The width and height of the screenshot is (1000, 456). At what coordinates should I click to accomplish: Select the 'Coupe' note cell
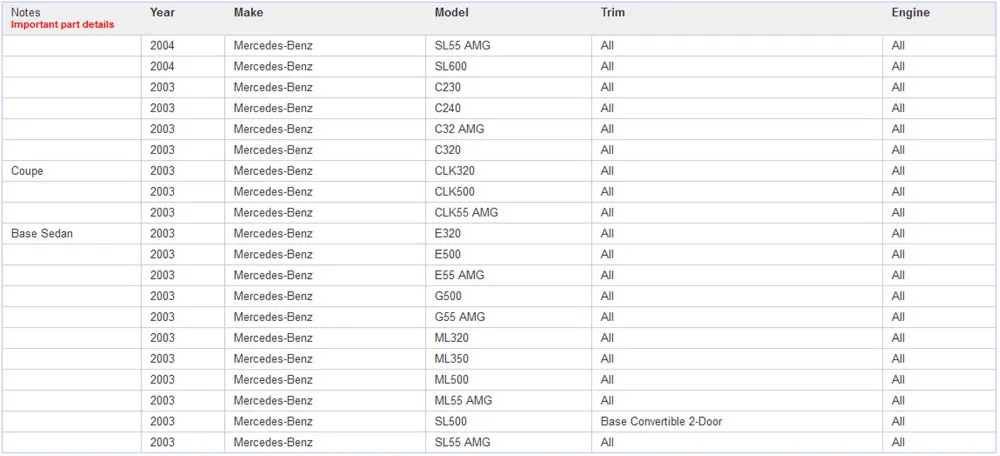point(27,171)
